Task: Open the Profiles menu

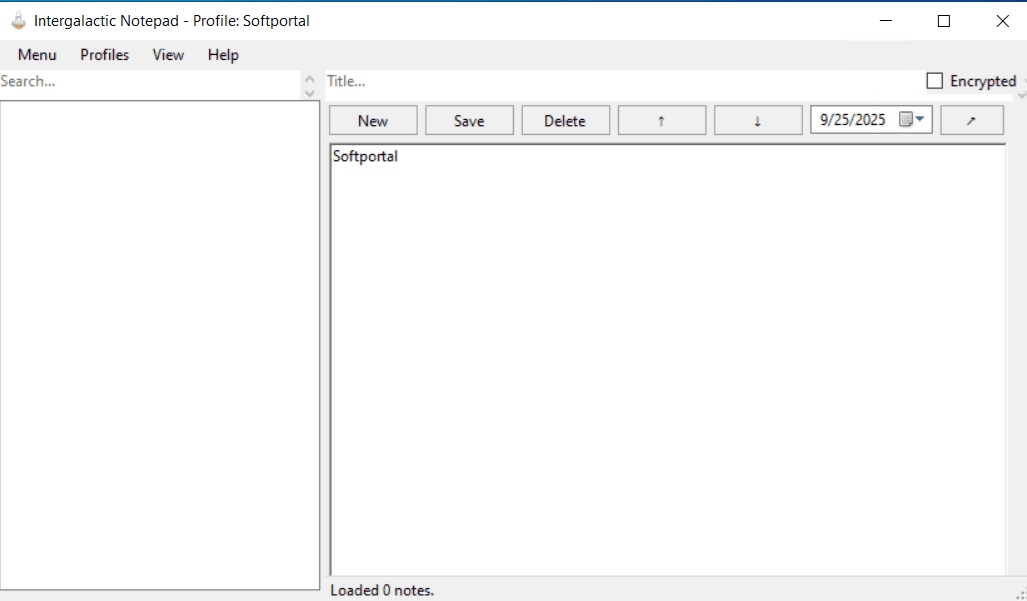Action: point(105,55)
